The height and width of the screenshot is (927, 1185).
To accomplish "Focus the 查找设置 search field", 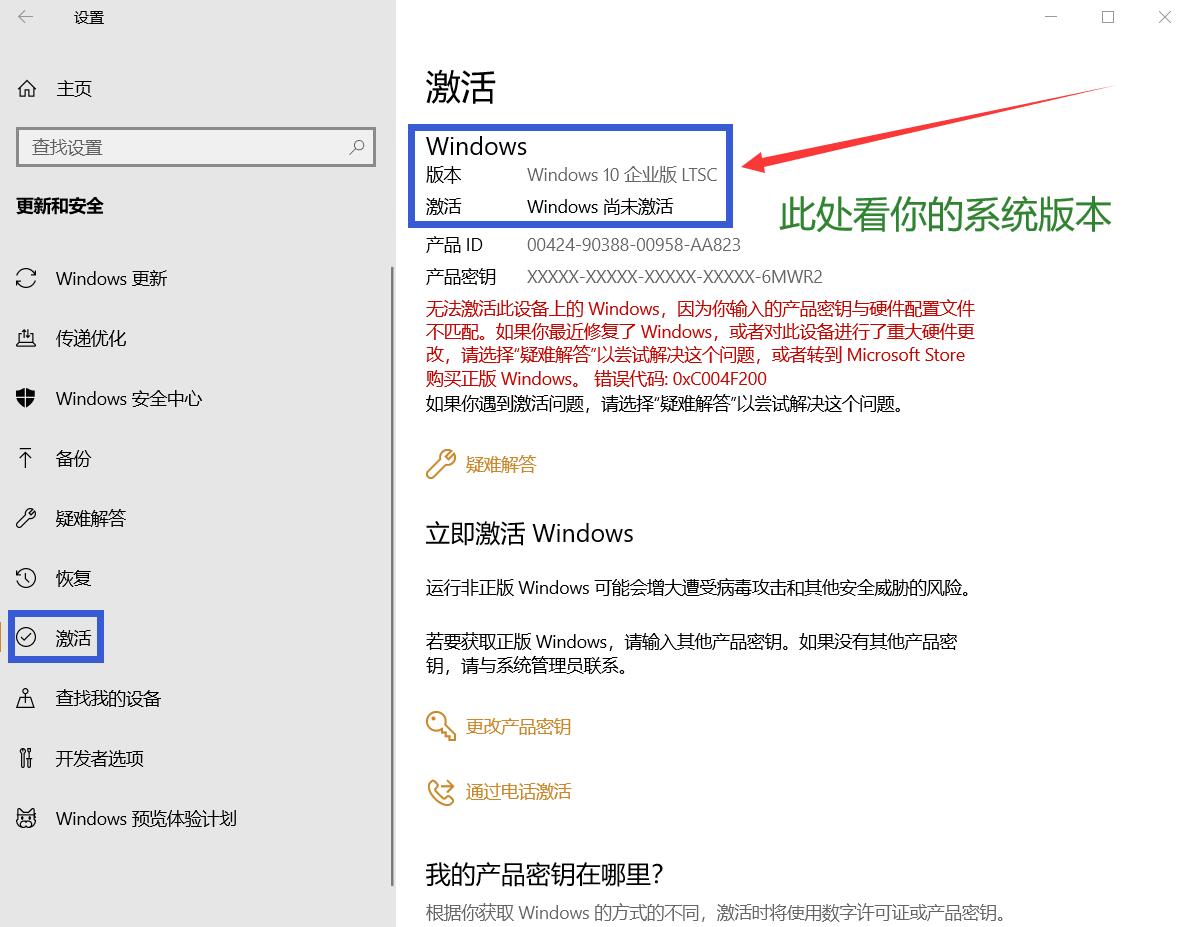I will pos(196,147).
